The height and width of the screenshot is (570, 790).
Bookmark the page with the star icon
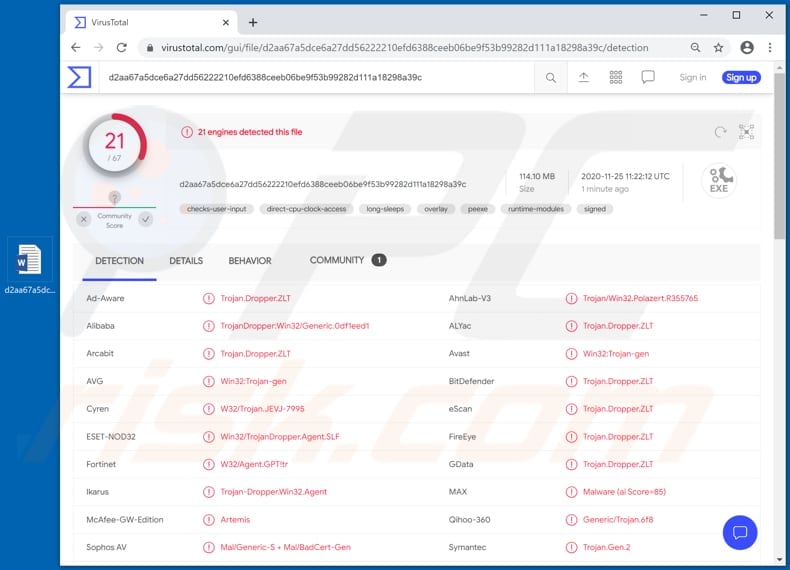[x=718, y=47]
